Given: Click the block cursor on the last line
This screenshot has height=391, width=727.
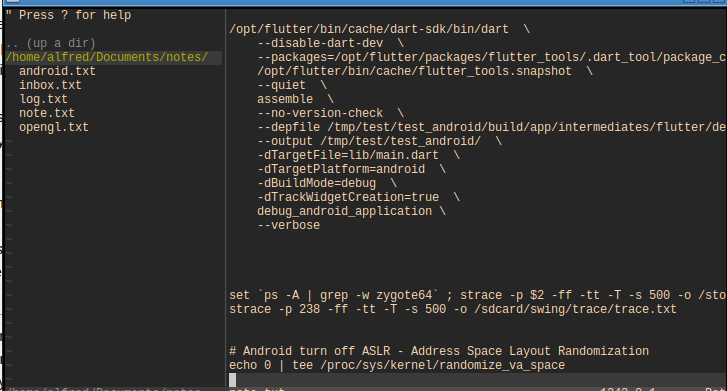Looking at the screenshot, I should (233, 380).
